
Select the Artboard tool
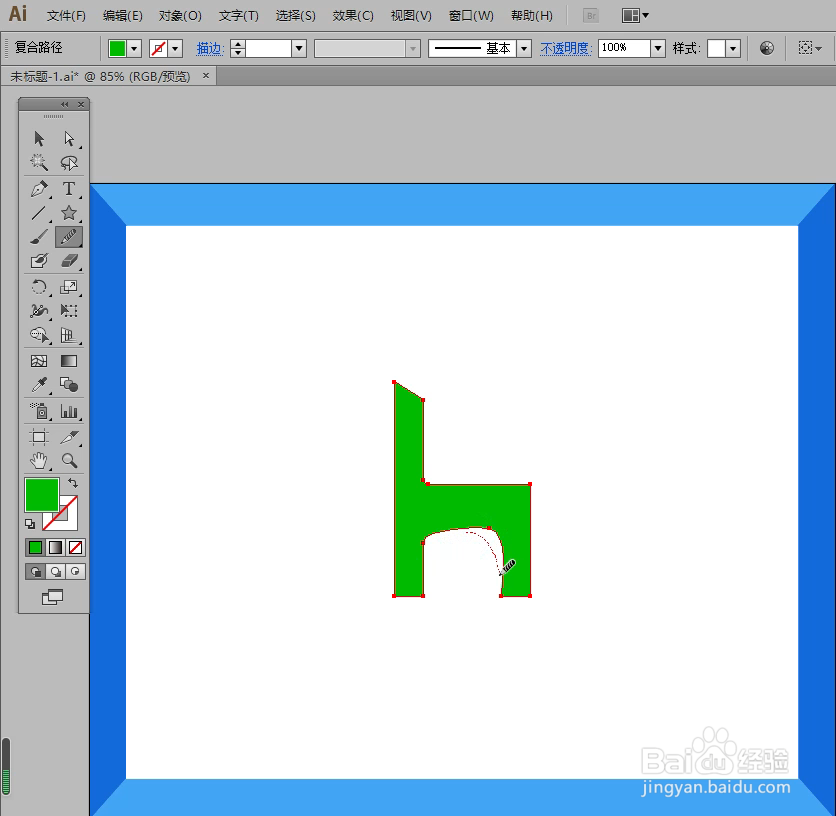(x=39, y=437)
